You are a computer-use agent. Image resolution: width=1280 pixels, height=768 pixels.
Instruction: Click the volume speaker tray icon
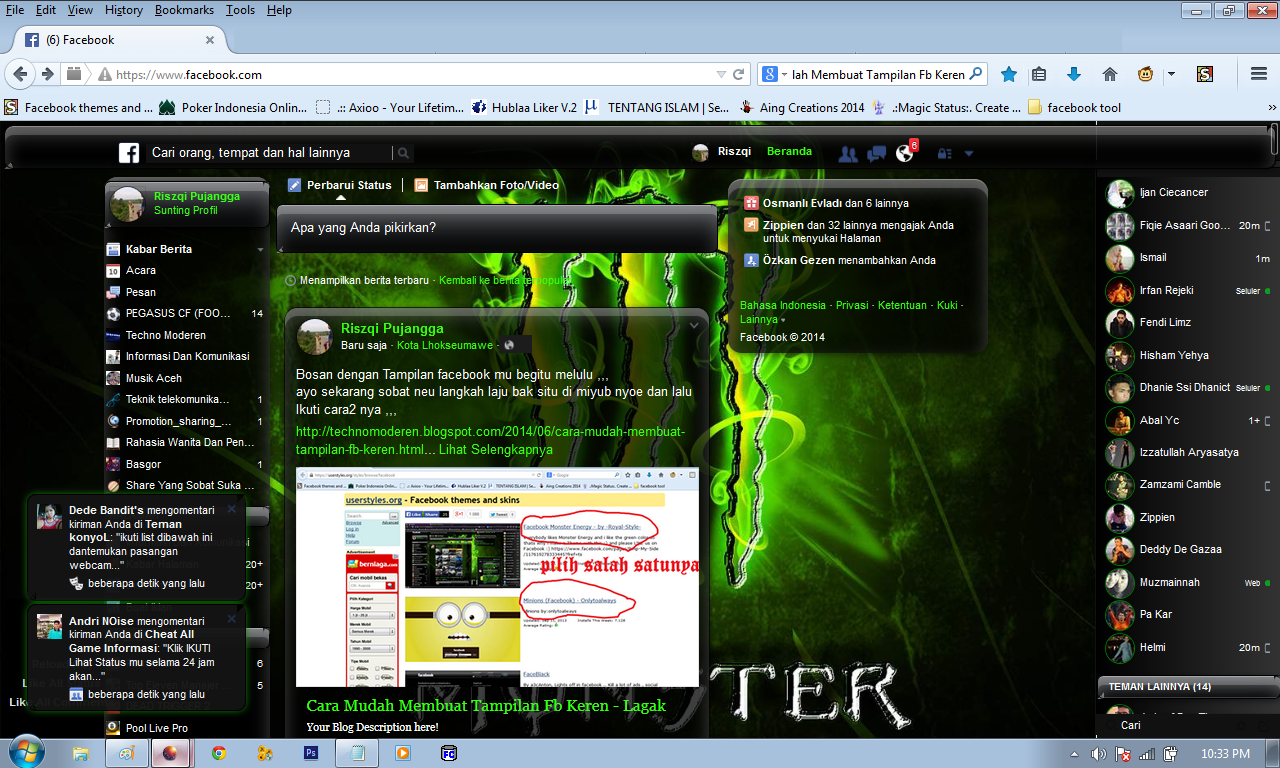1100,754
